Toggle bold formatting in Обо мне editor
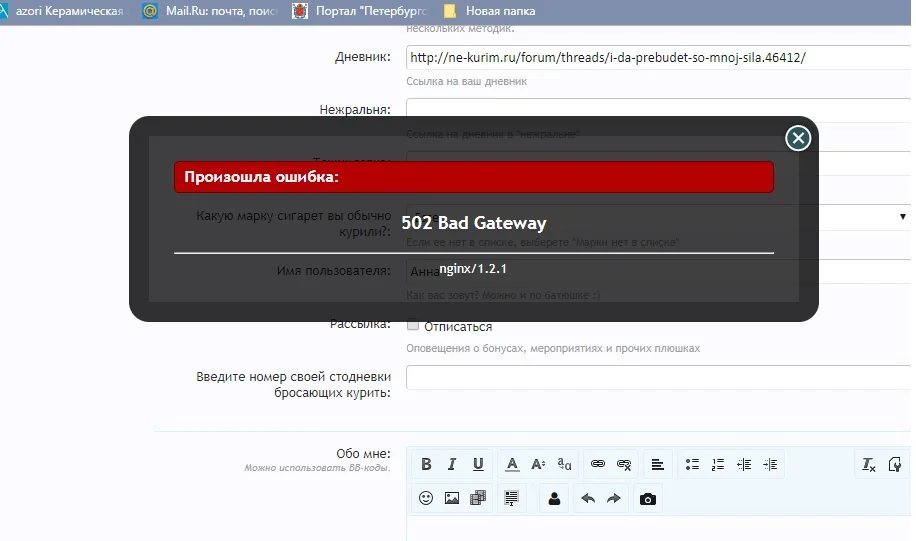 click(426, 464)
